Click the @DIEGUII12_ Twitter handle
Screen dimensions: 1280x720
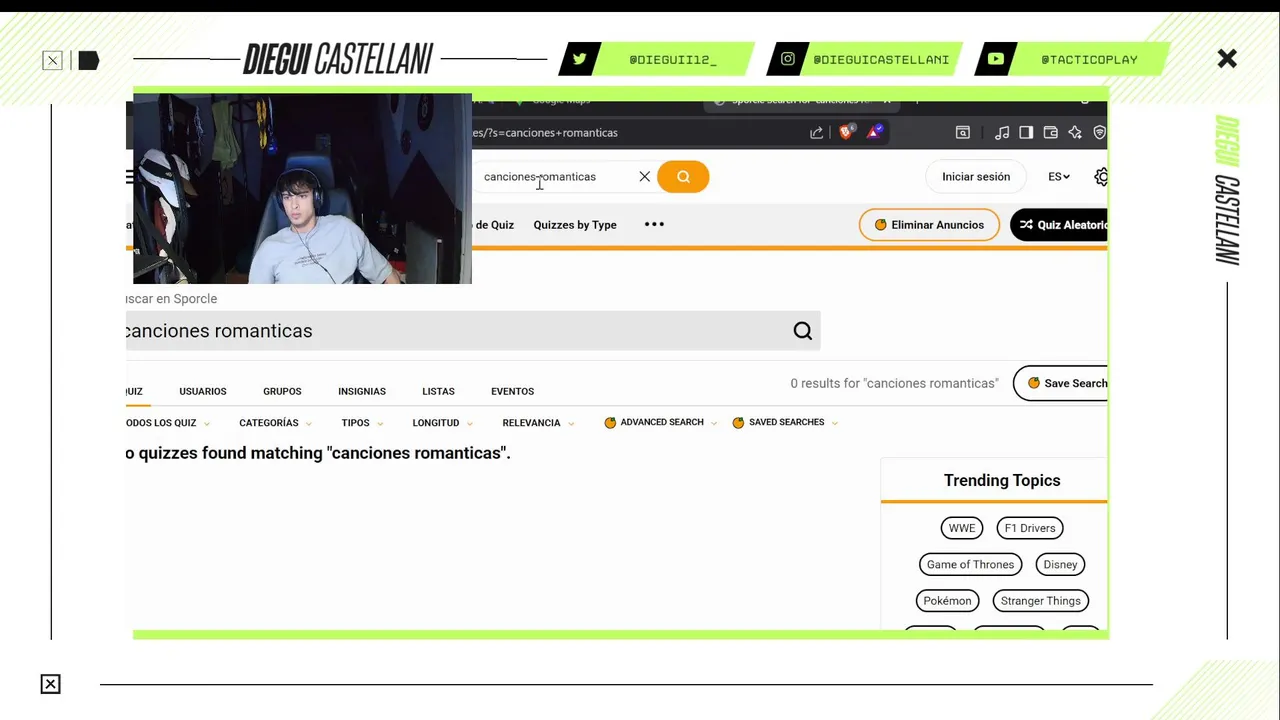pyautogui.click(x=673, y=60)
